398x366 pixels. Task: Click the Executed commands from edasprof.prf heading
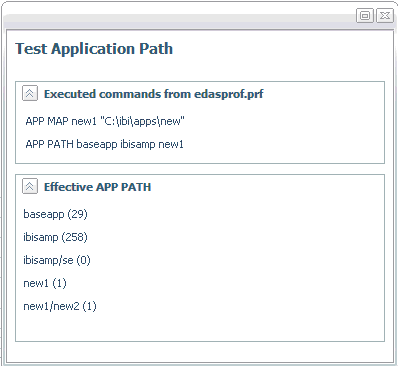pyautogui.click(x=154, y=94)
